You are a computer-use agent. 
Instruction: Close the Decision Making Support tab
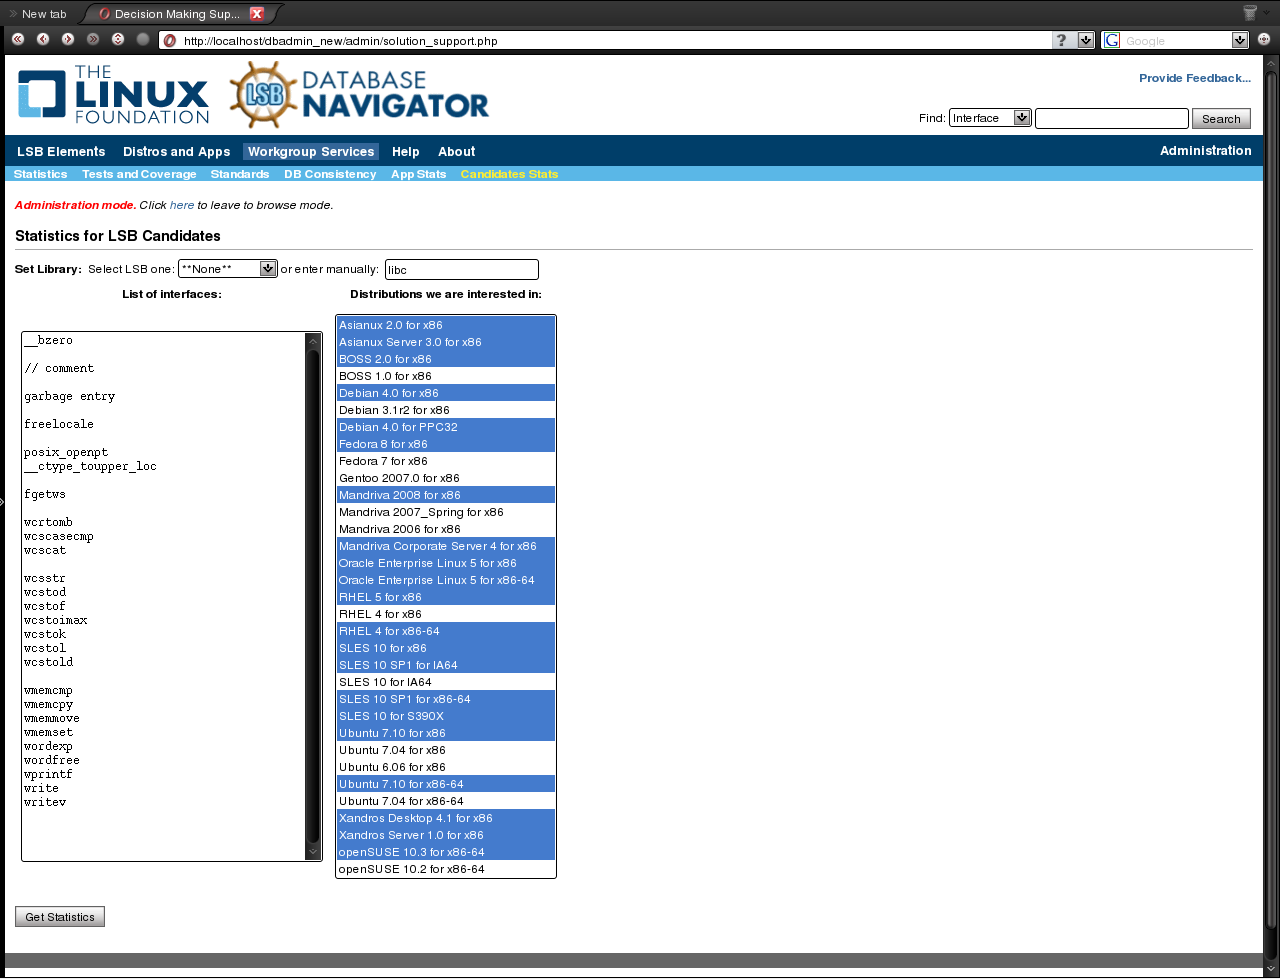(x=257, y=13)
